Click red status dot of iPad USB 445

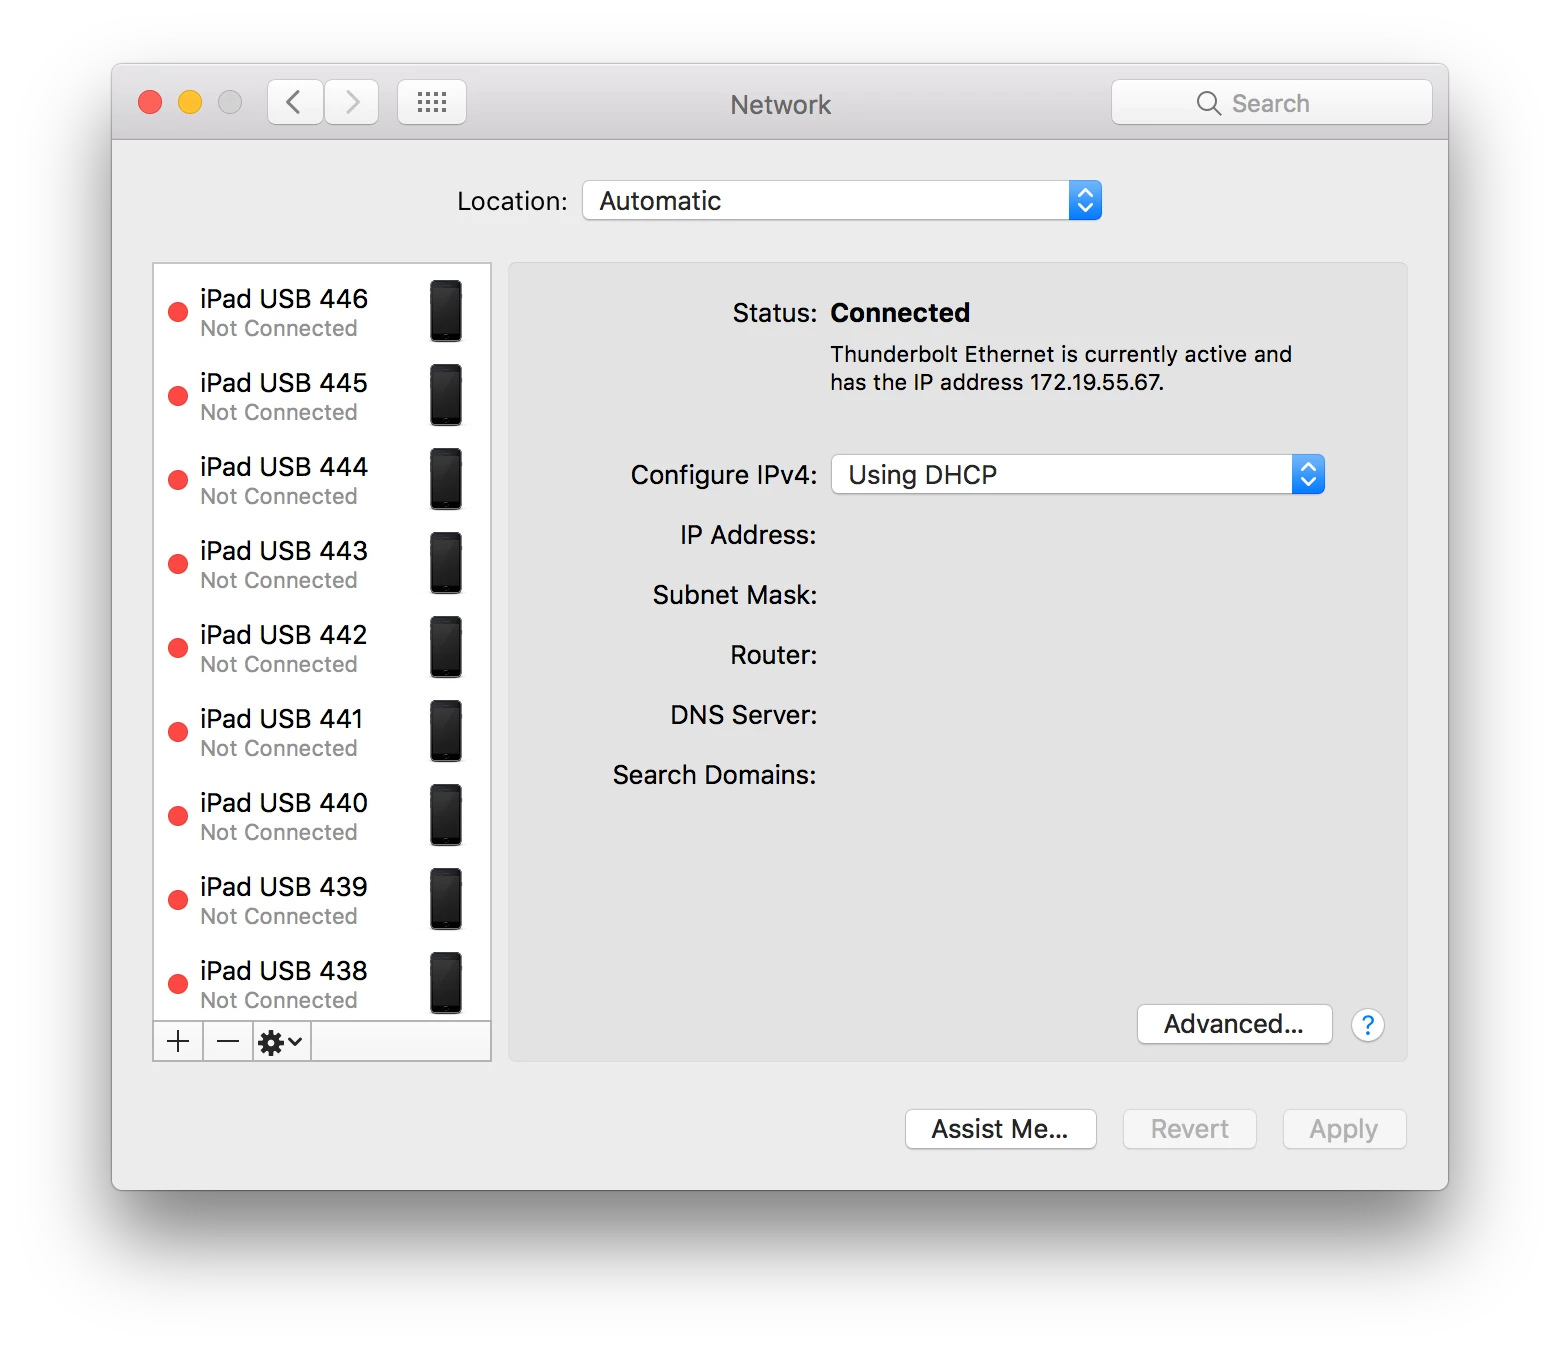[178, 396]
